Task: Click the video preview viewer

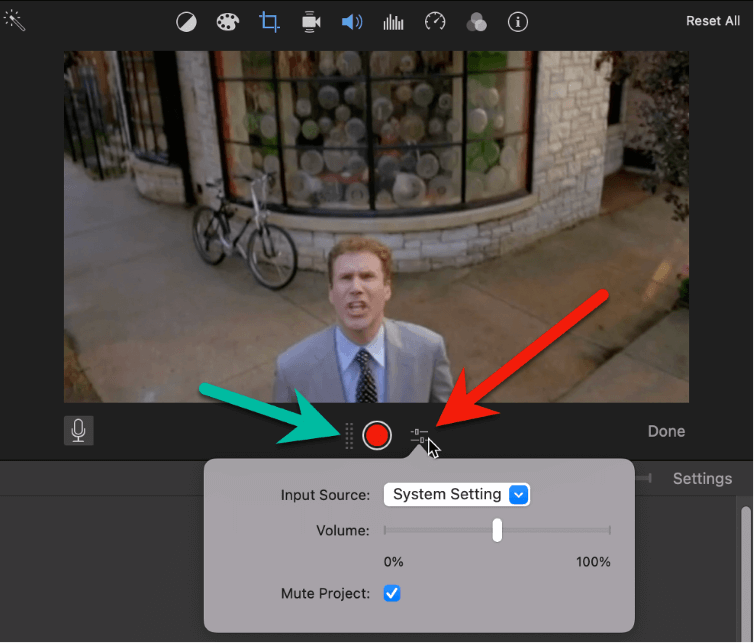Action: [376, 227]
